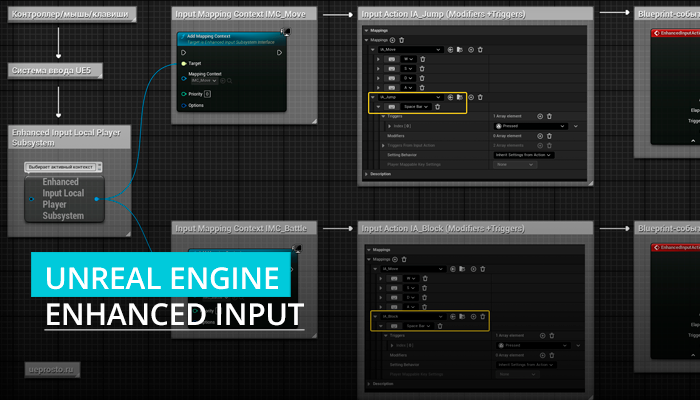Remove the IA_Block action mapping
Screen dimensions: 700x400
[x=483, y=317]
